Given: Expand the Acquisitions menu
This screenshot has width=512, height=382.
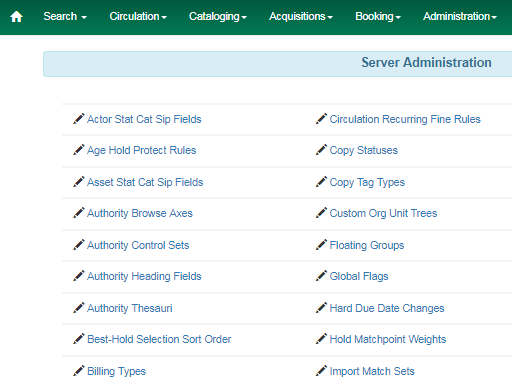Looking at the screenshot, I should [301, 16].
